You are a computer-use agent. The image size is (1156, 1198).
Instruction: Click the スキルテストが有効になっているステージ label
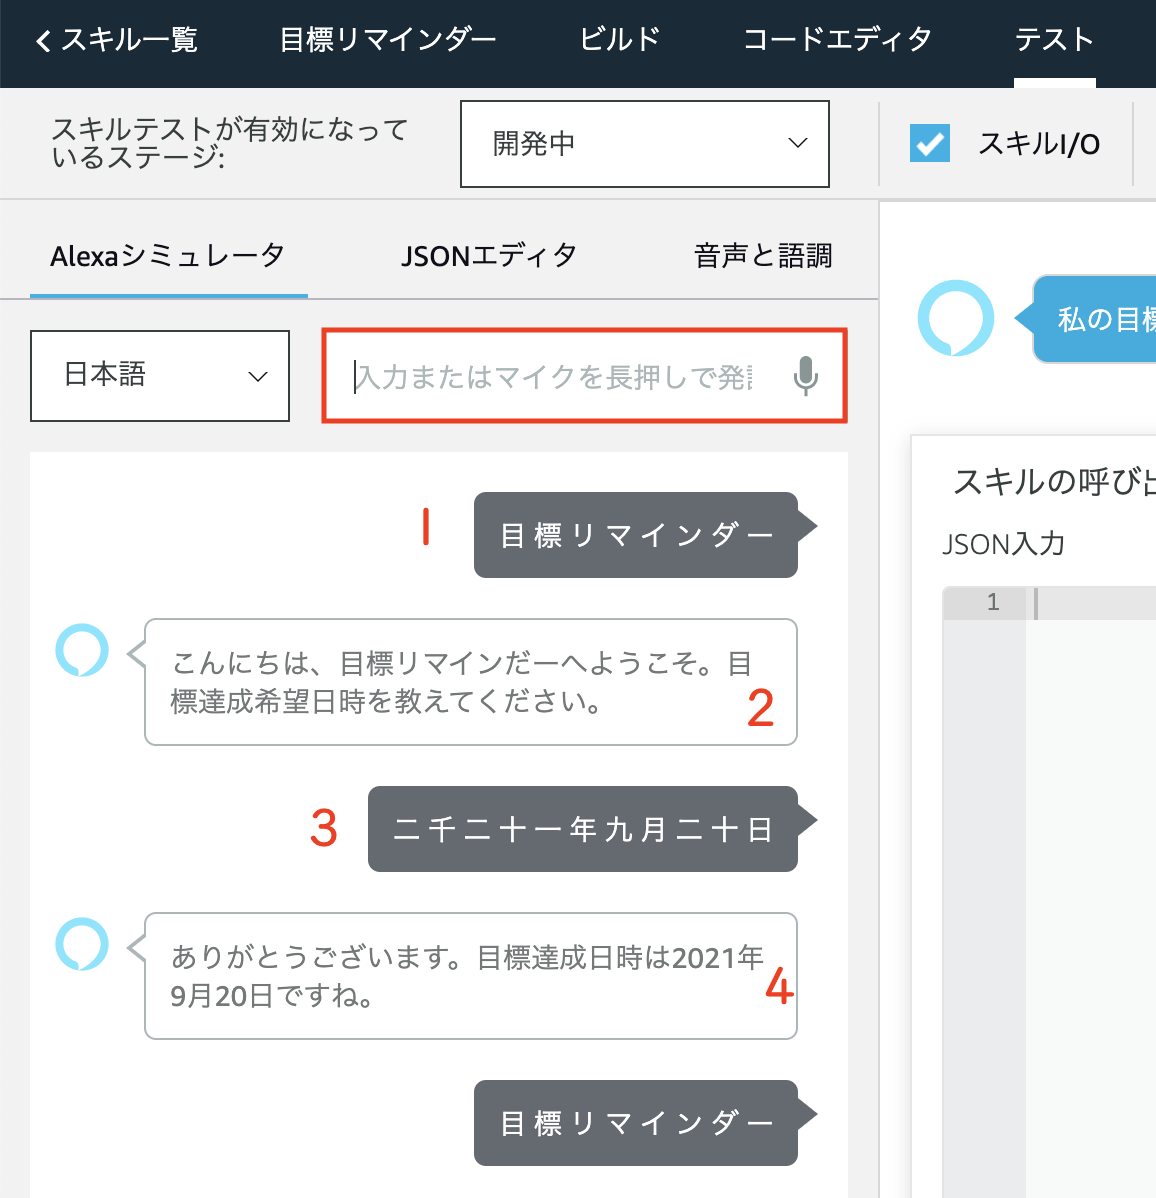[229, 143]
